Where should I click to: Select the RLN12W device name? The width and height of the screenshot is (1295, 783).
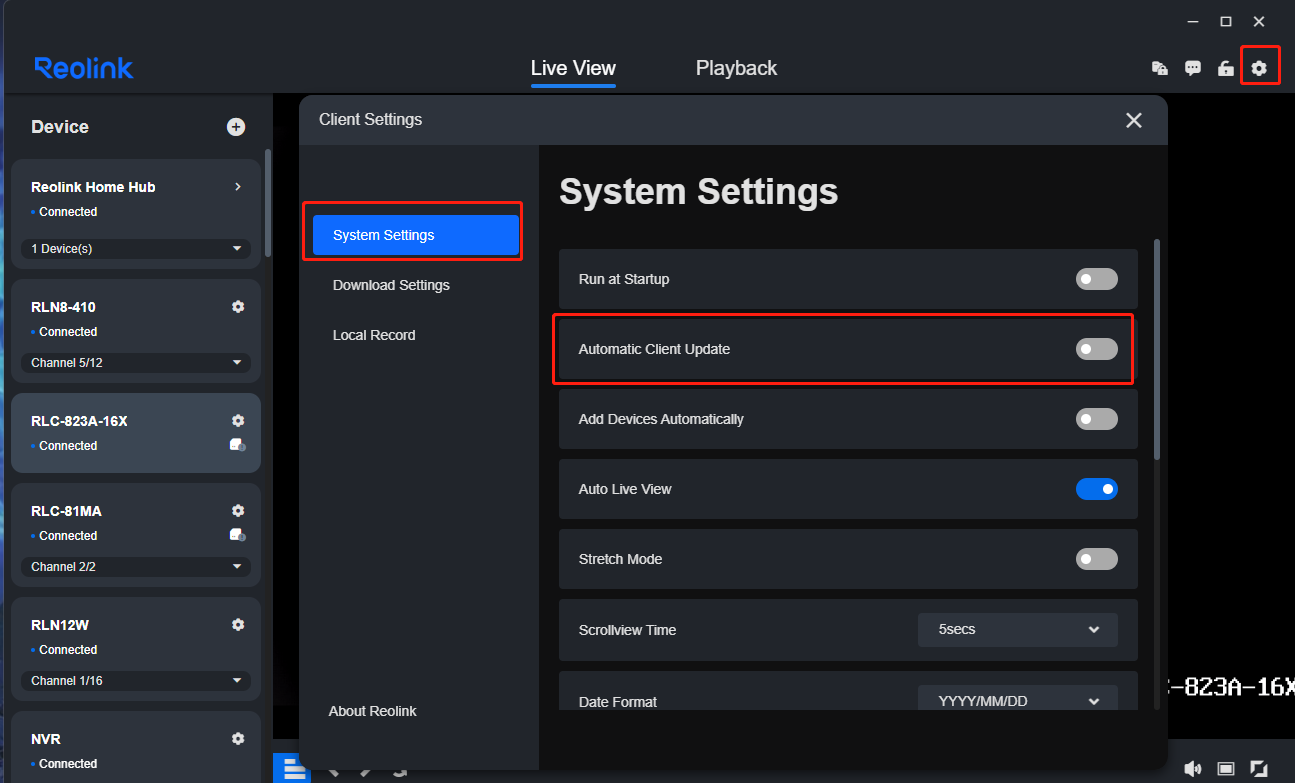[60, 625]
